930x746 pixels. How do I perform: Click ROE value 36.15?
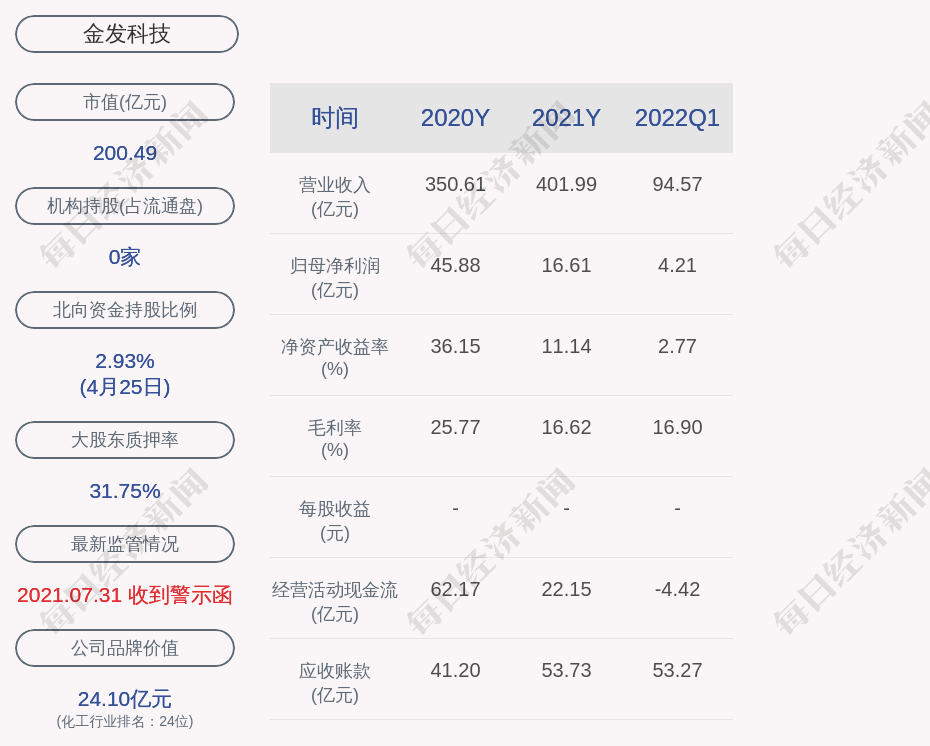(x=456, y=346)
